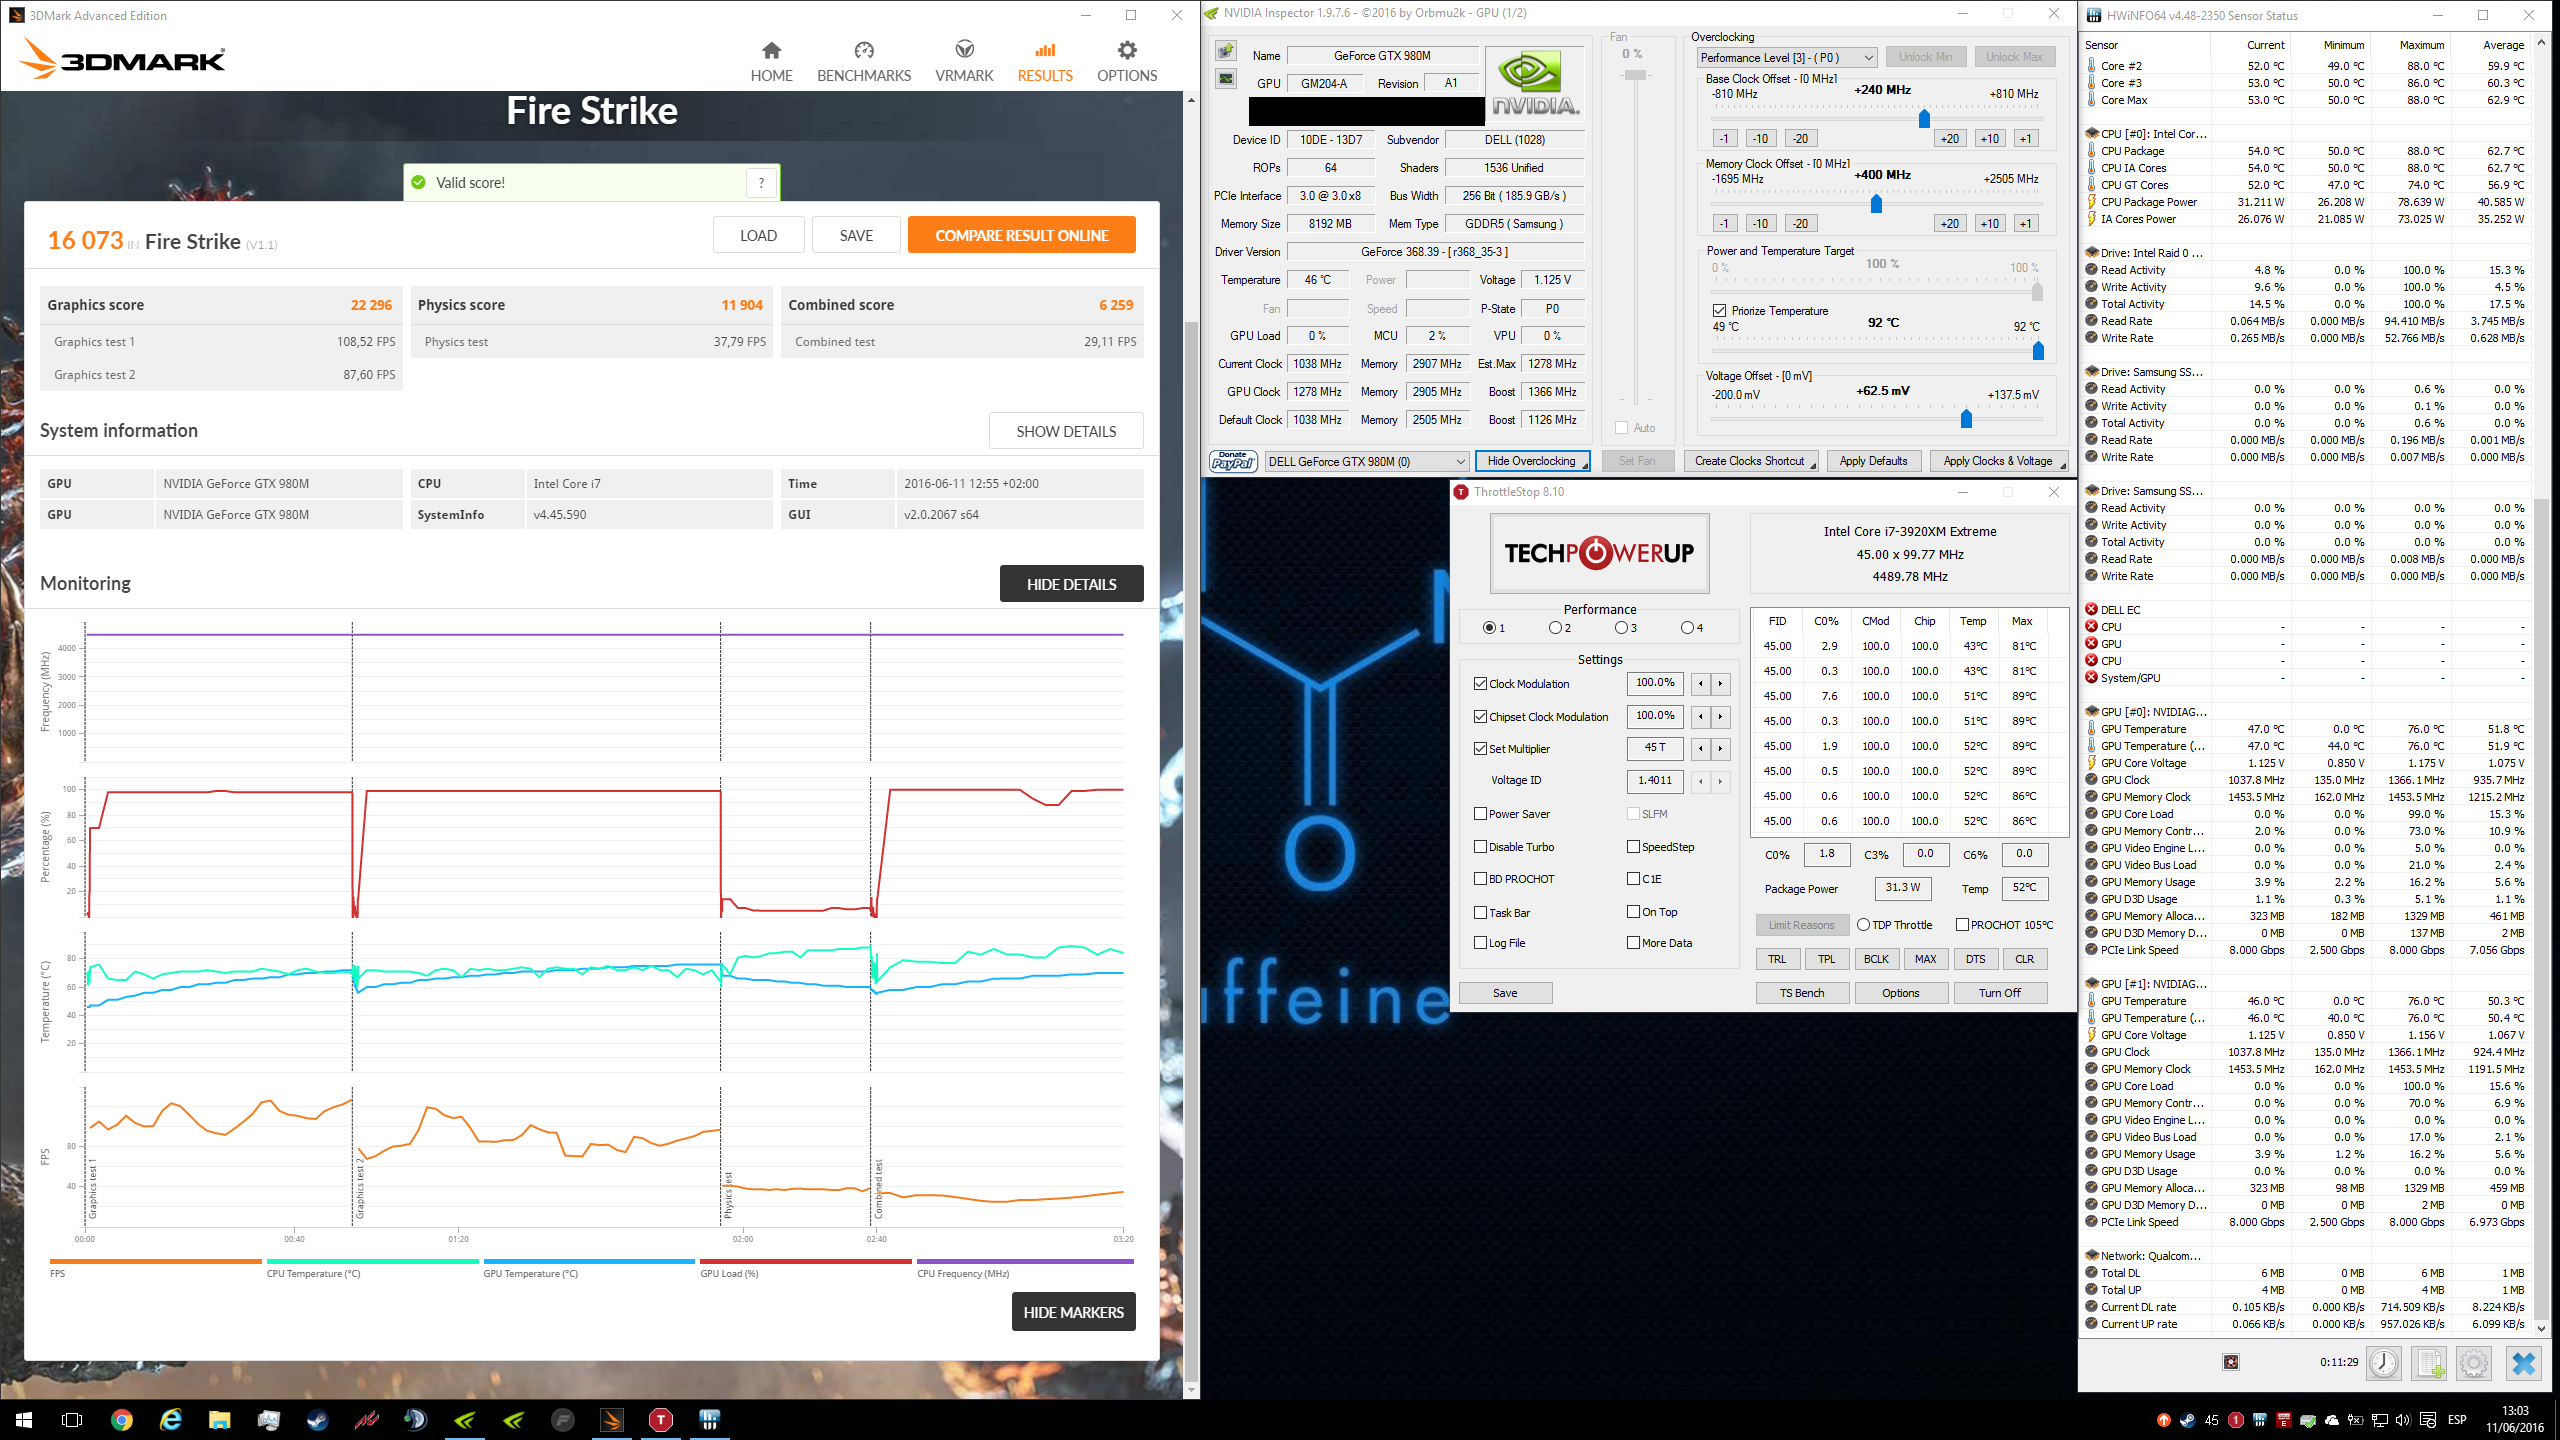The width and height of the screenshot is (2560, 1440).
Task: Open Steam from the taskbar
Action: pos(317,1420)
